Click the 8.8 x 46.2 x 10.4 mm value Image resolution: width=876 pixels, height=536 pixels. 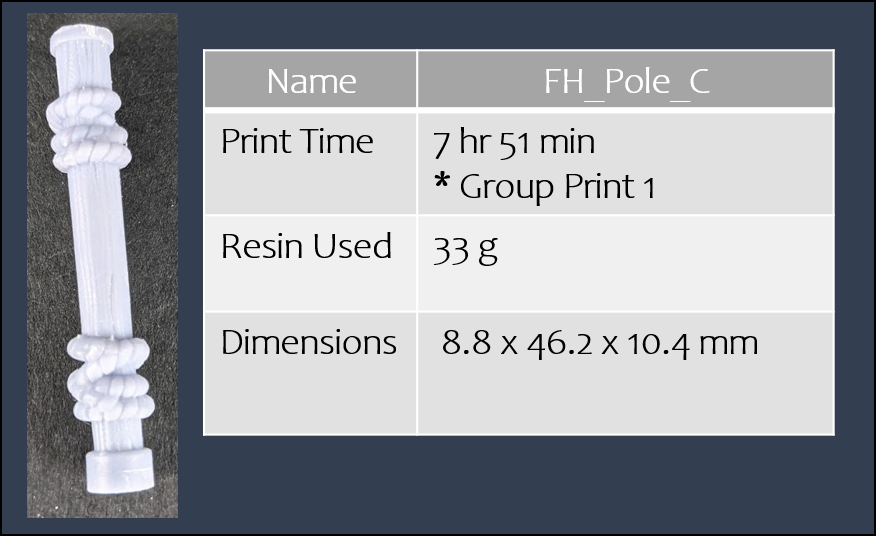600,343
